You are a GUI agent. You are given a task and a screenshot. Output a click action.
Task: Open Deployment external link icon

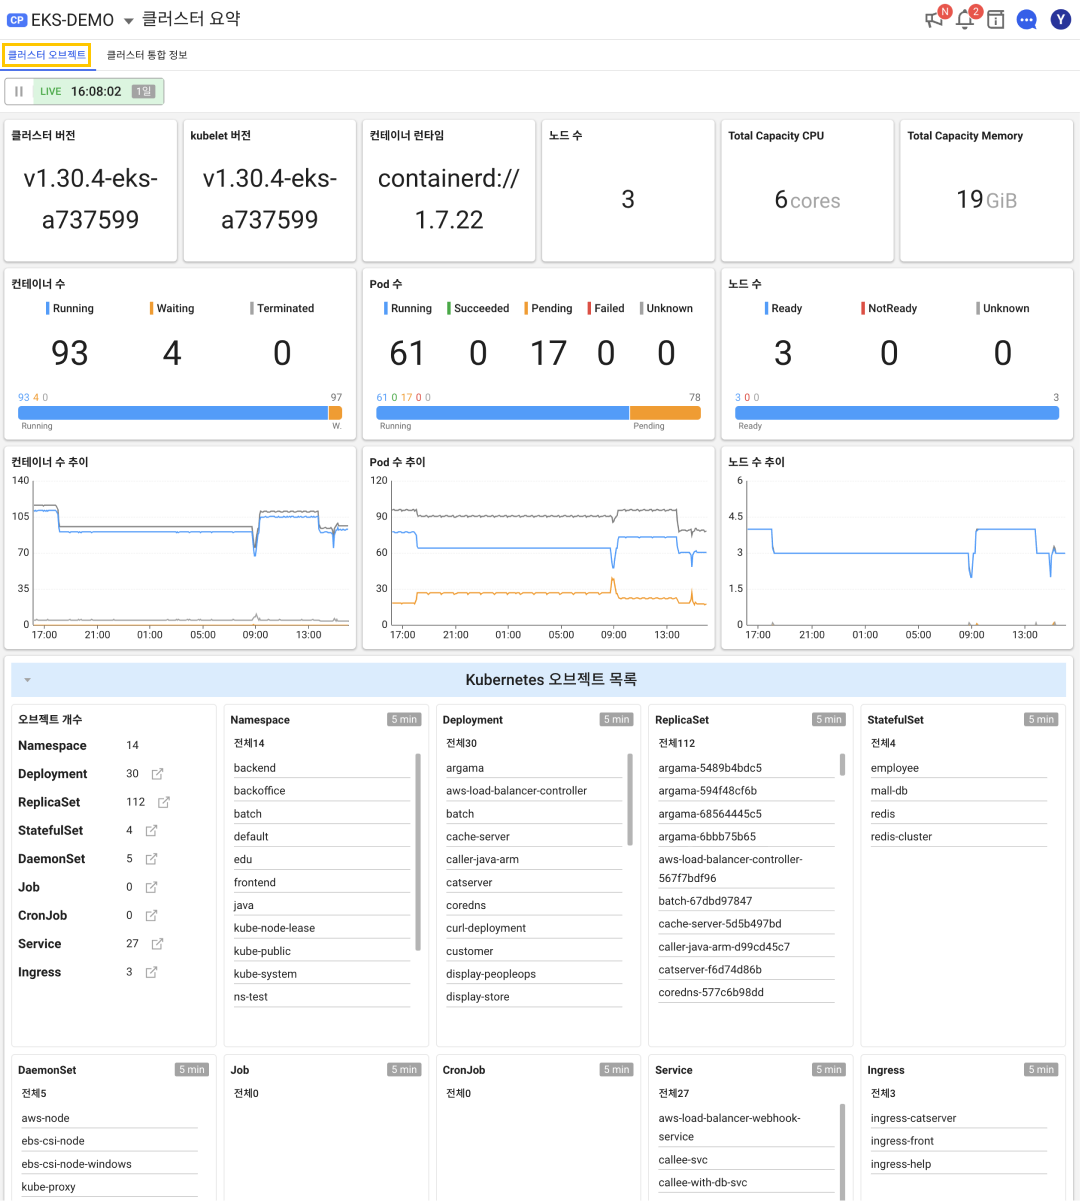[157, 774]
